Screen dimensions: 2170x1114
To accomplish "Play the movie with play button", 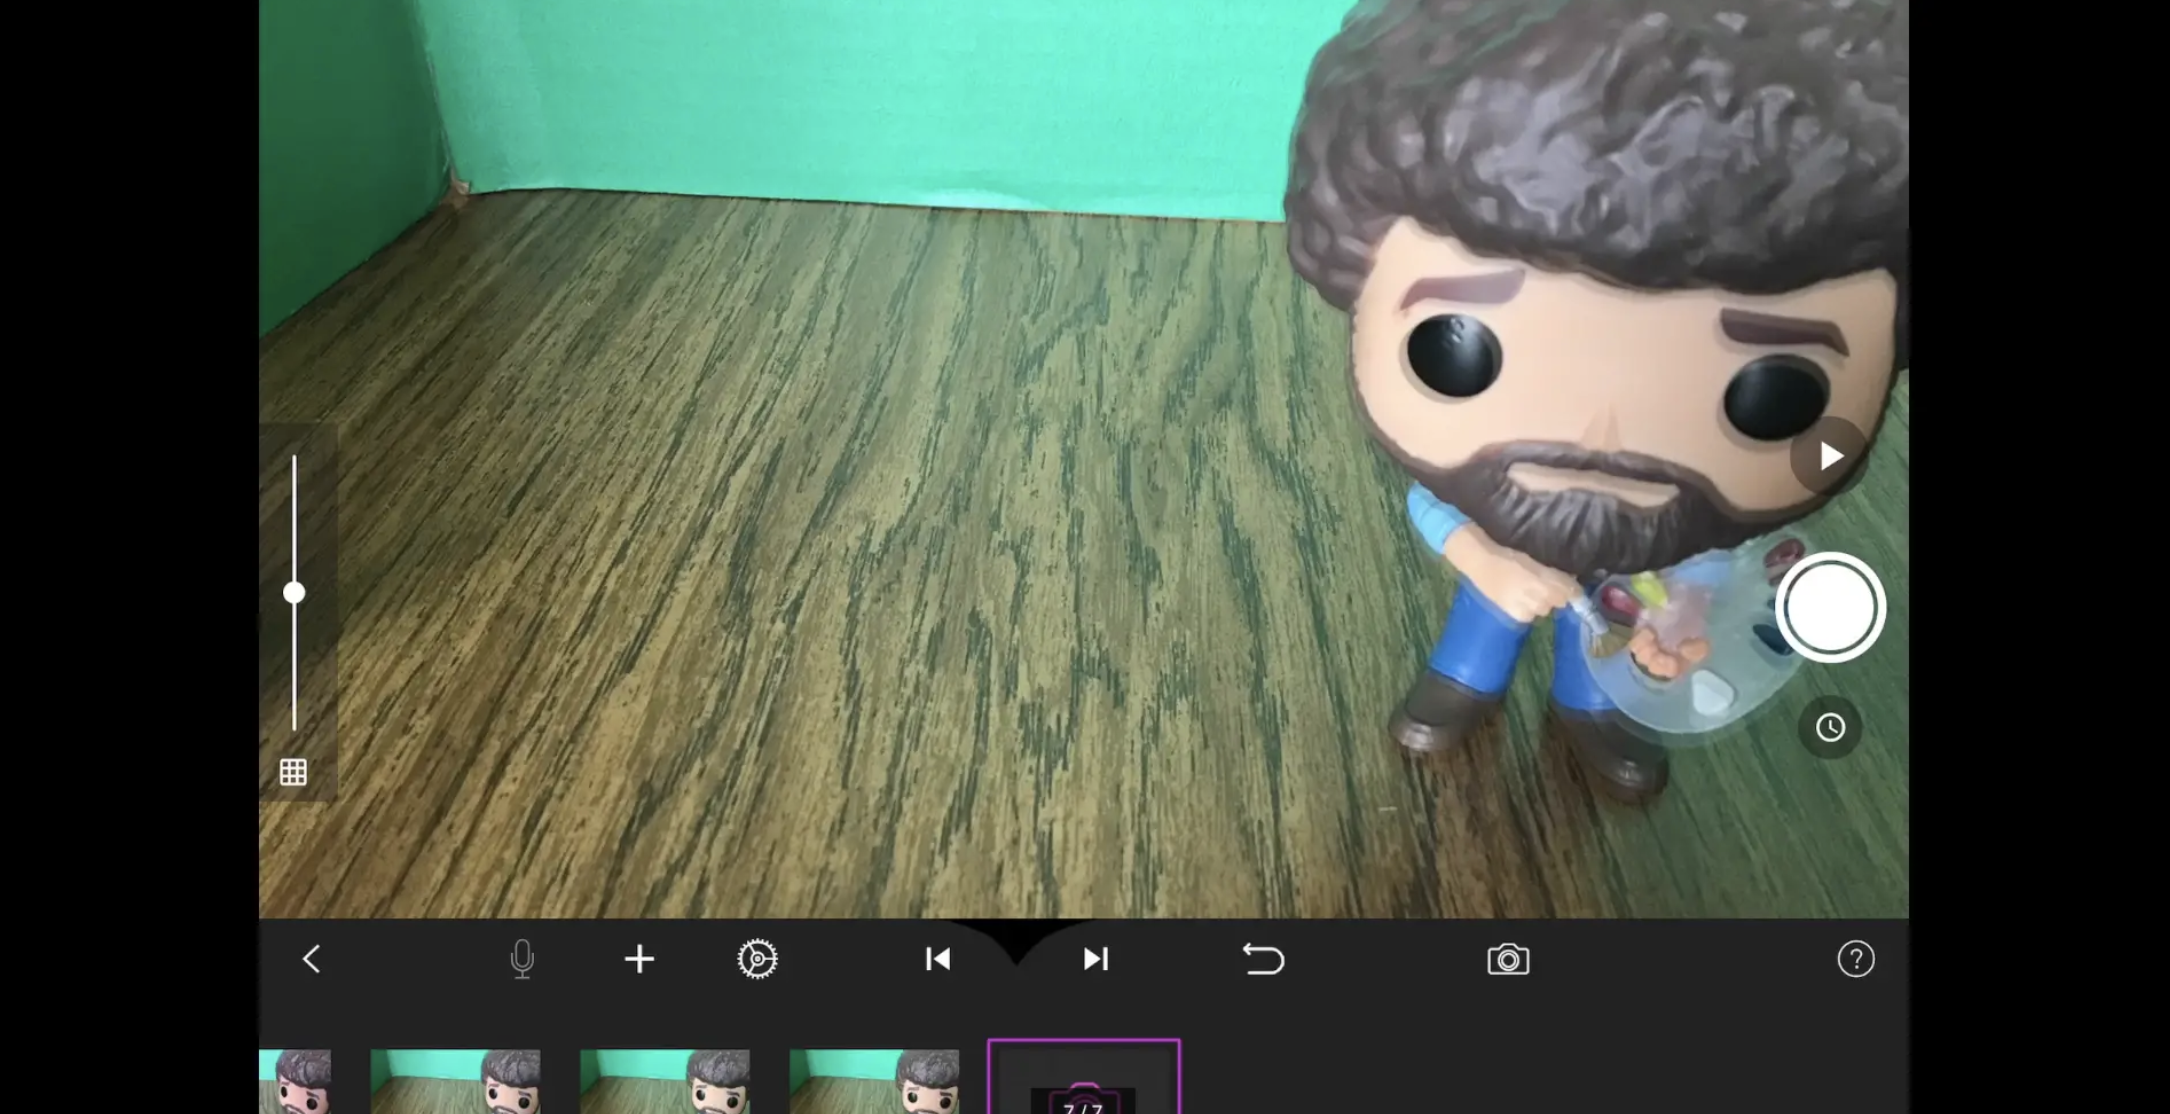I will (x=1830, y=456).
